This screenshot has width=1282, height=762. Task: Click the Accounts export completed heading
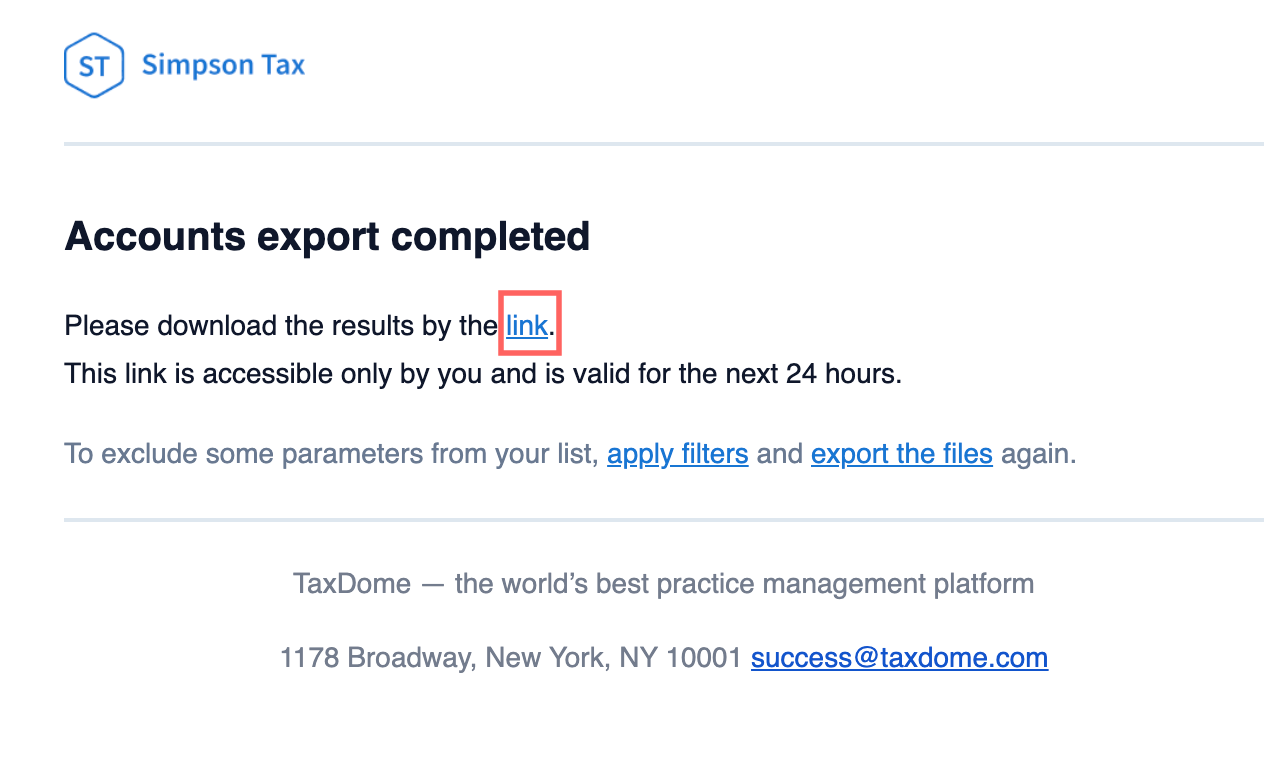pos(327,236)
